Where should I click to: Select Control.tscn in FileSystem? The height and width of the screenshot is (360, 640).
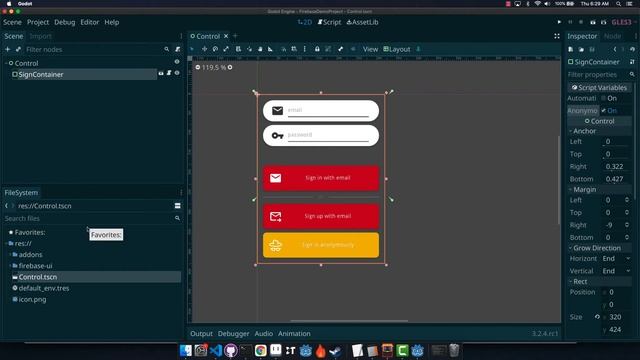(x=96, y=277)
